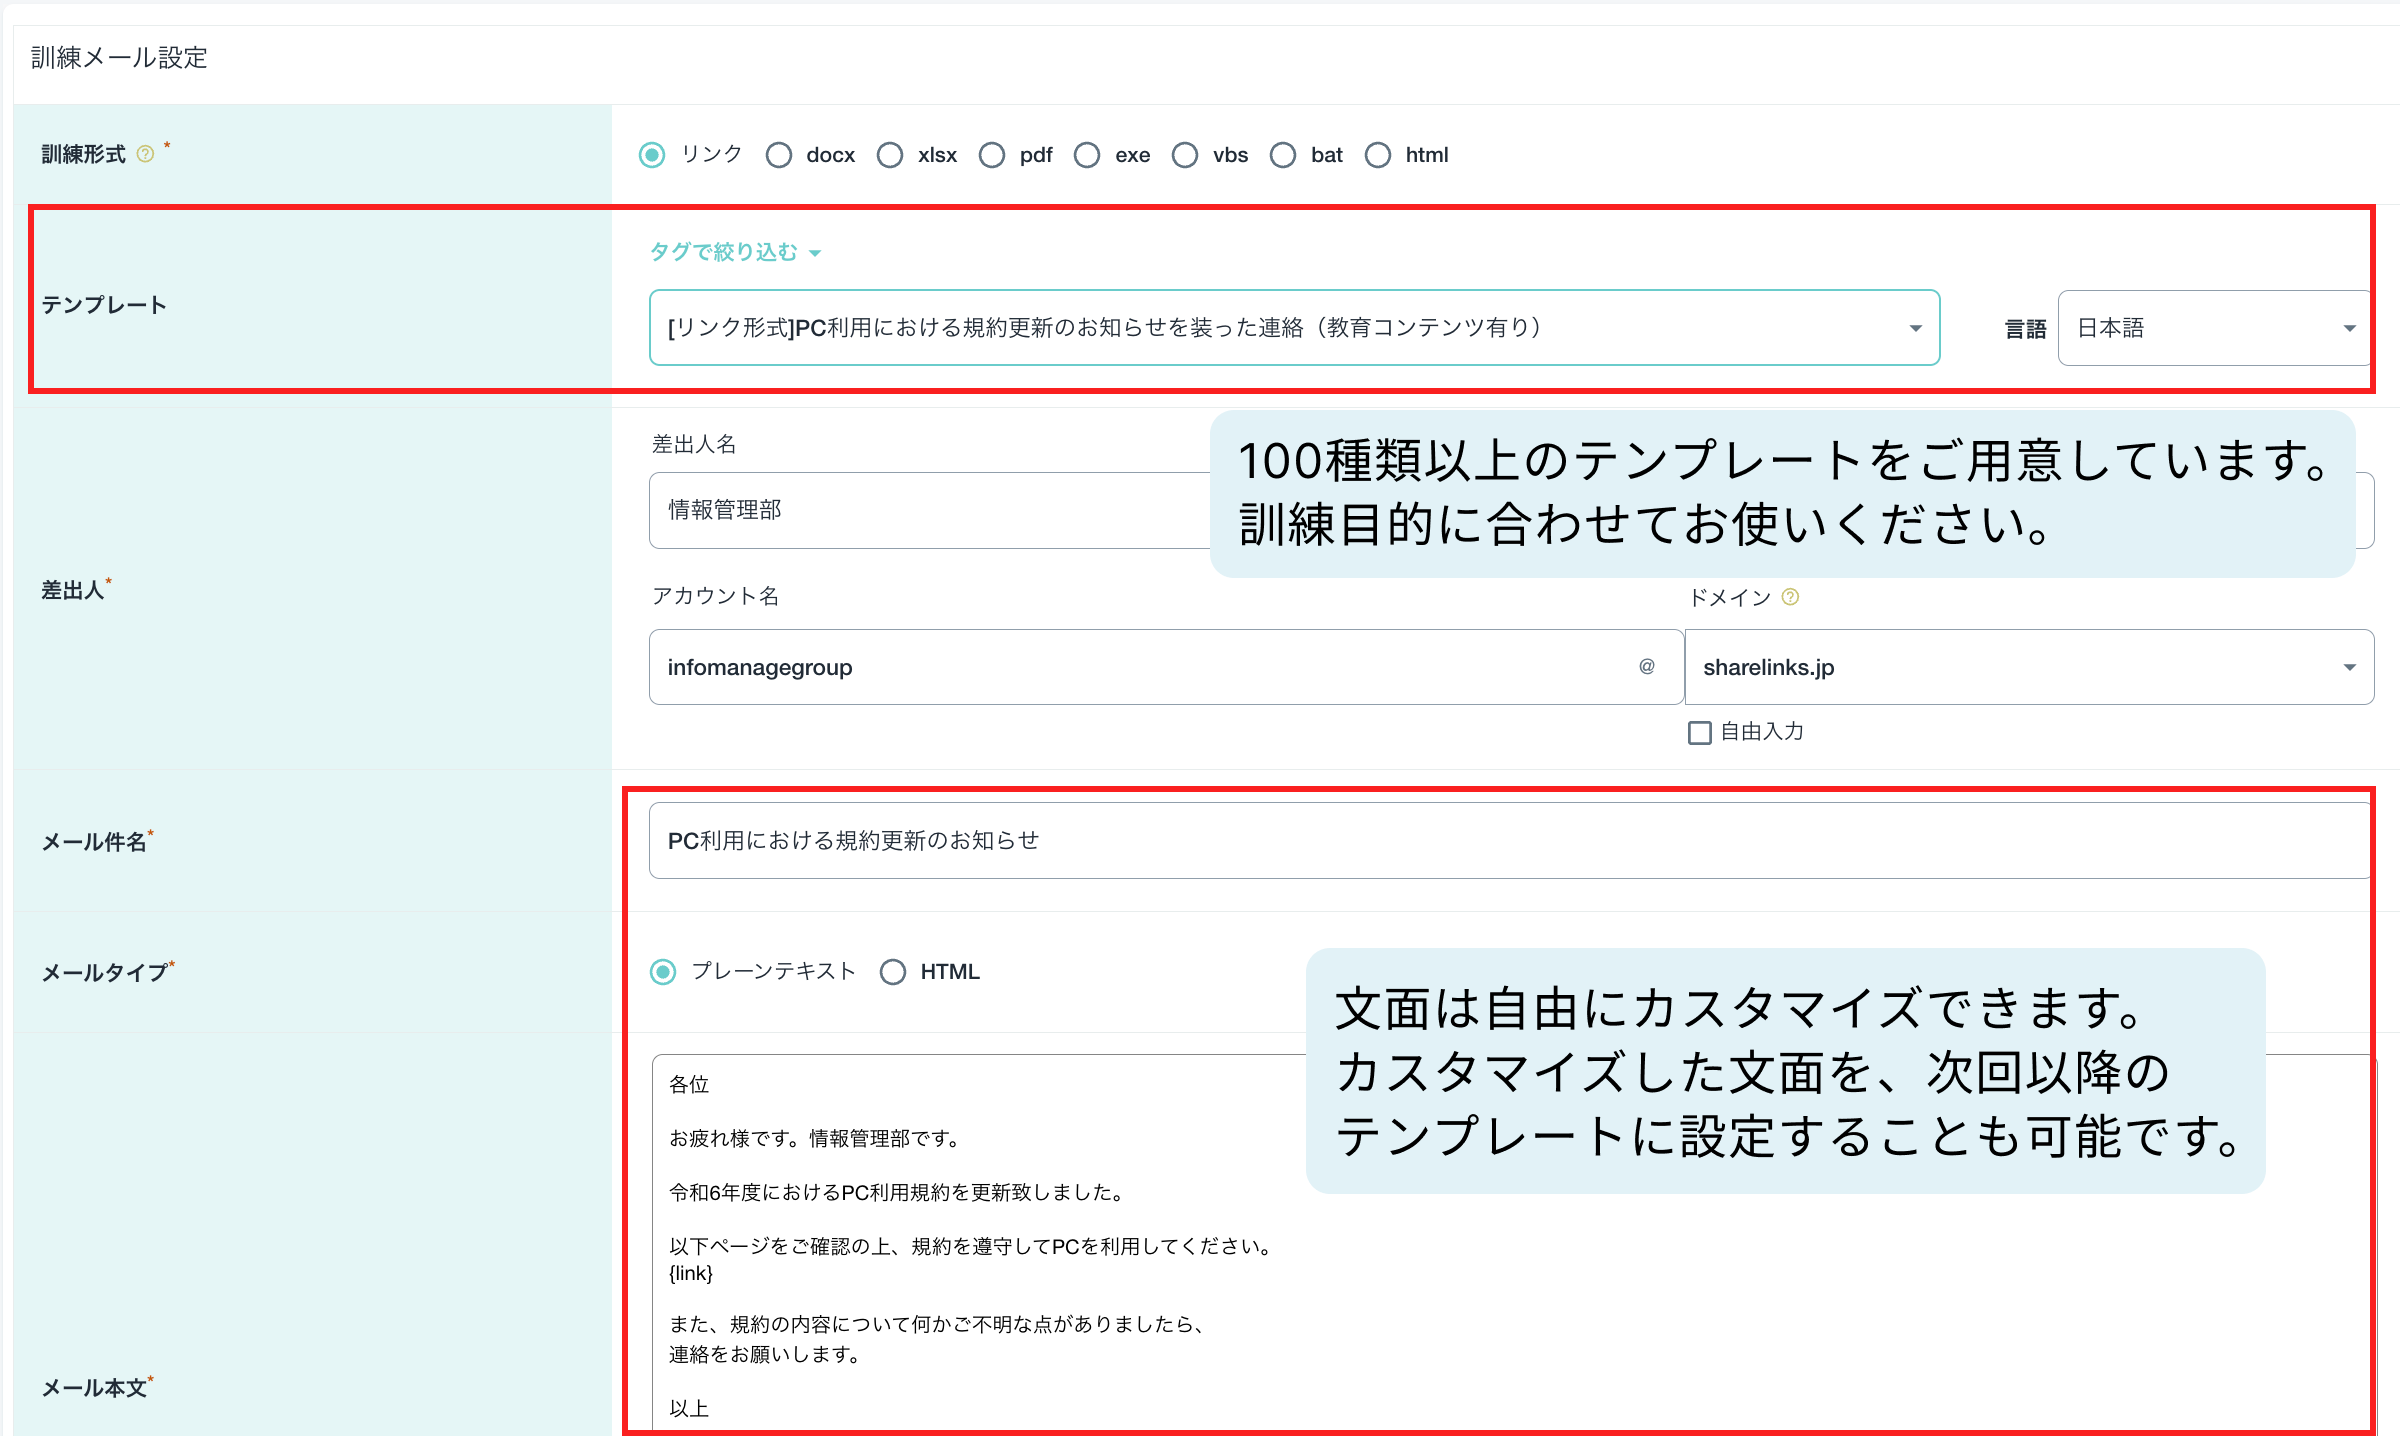Select プレーンテキスト mail type
2400x1440 pixels.
pos(663,972)
